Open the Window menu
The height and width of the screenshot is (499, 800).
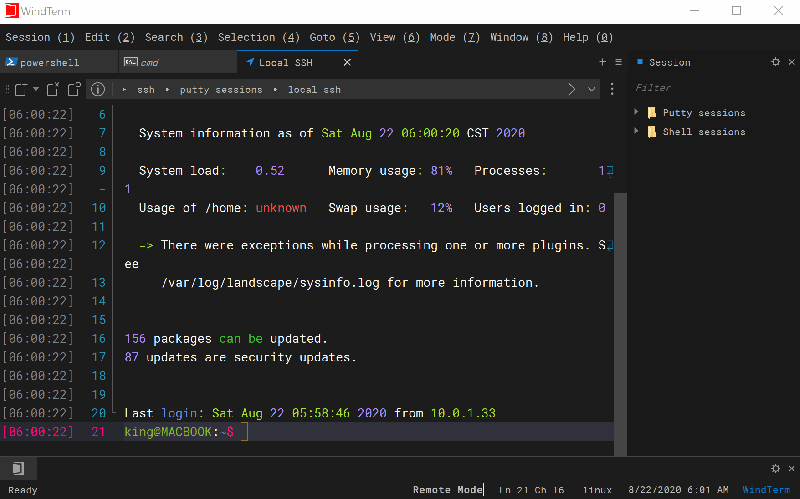click(x=521, y=37)
